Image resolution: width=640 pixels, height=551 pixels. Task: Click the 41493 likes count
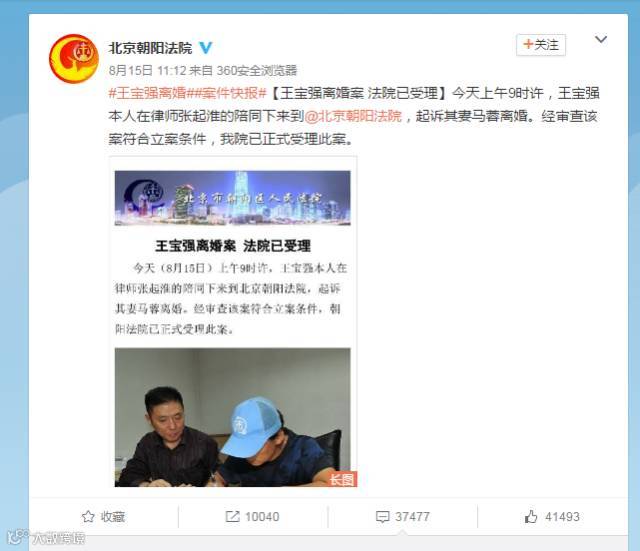(x=562, y=517)
